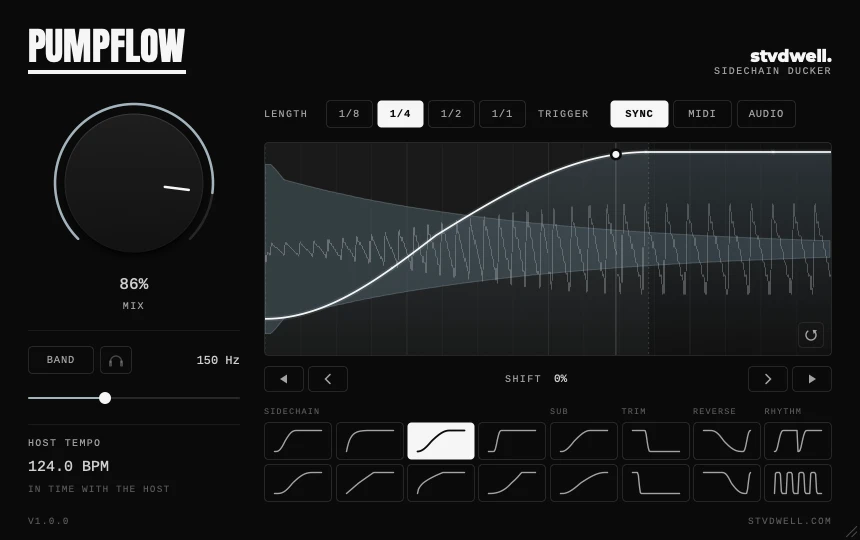Click the 150 Hz frequency value

pyautogui.click(x=218, y=360)
